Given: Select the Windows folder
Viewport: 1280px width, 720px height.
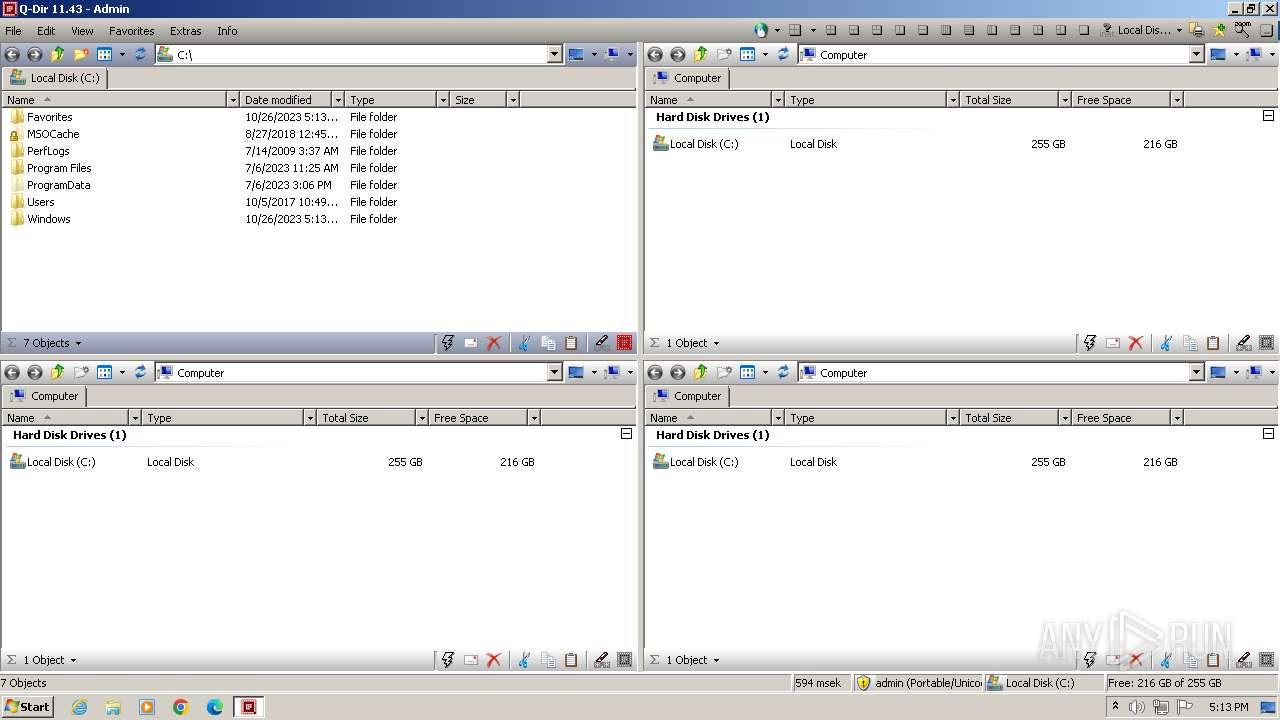Looking at the screenshot, I should pyautogui.click(x=48, y=219).
